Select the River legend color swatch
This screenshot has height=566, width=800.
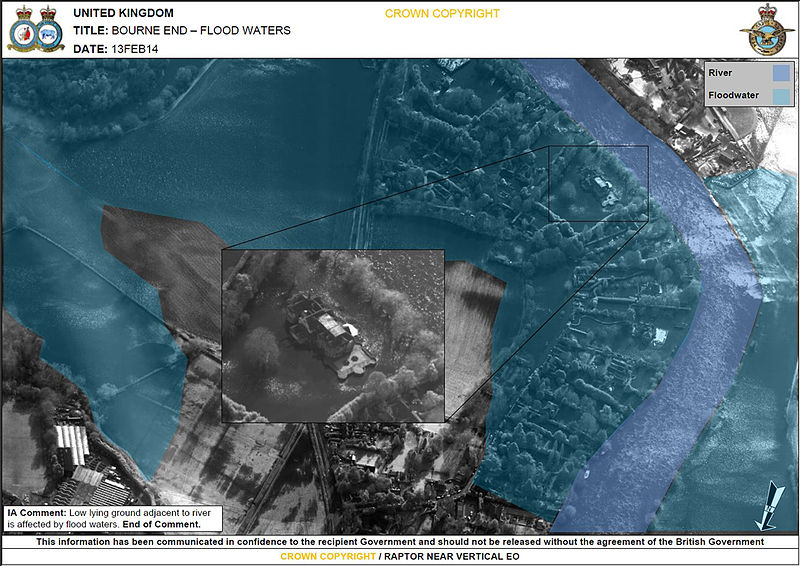(x=779, y=73)
